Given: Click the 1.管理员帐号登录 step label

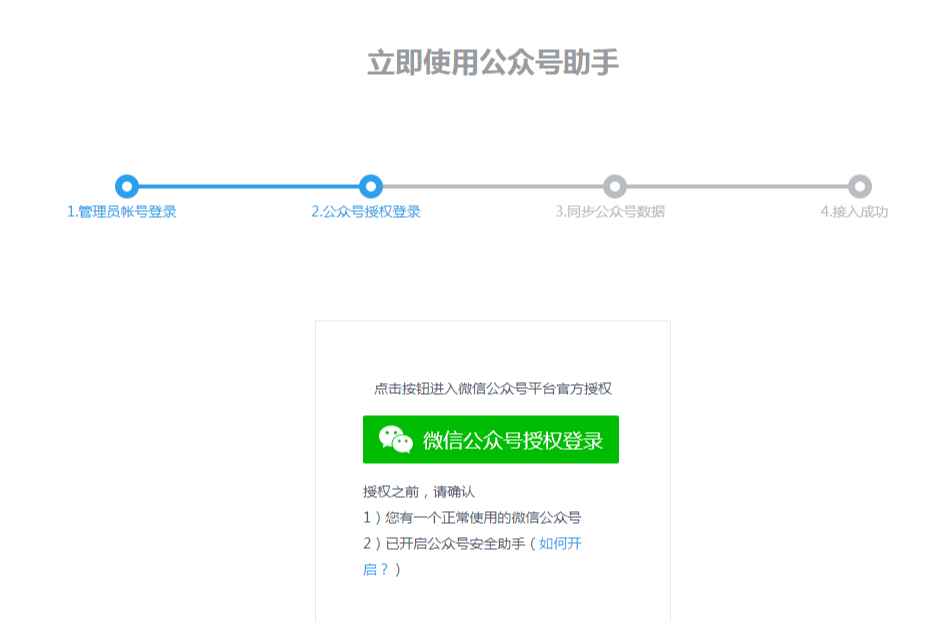Looking at the screenshot, I should pos(122,212).
